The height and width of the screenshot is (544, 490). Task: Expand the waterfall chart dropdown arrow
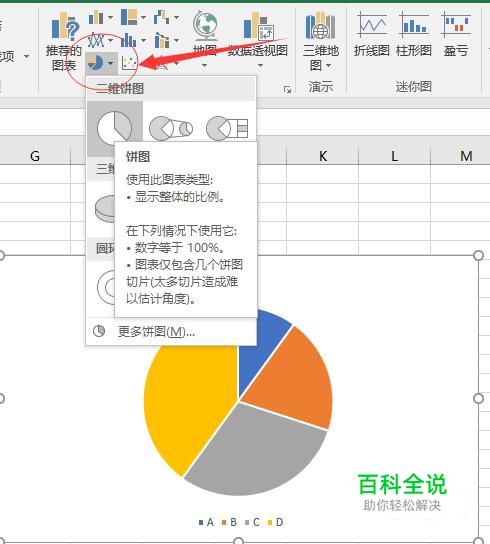(x=177, y=17)
